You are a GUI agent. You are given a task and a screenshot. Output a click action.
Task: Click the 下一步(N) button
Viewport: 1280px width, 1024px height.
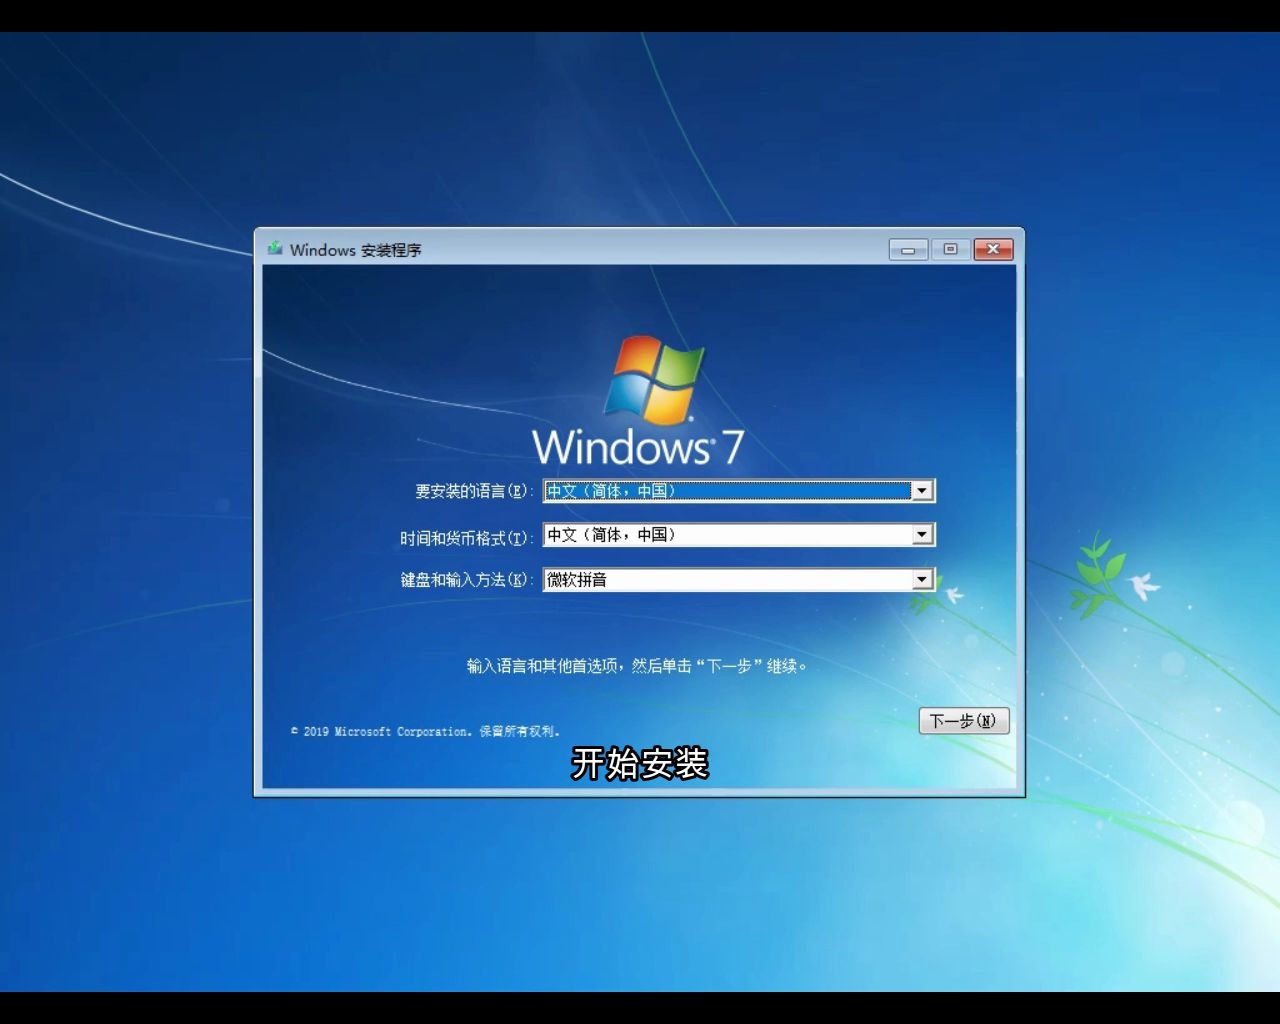pos(964,721)
